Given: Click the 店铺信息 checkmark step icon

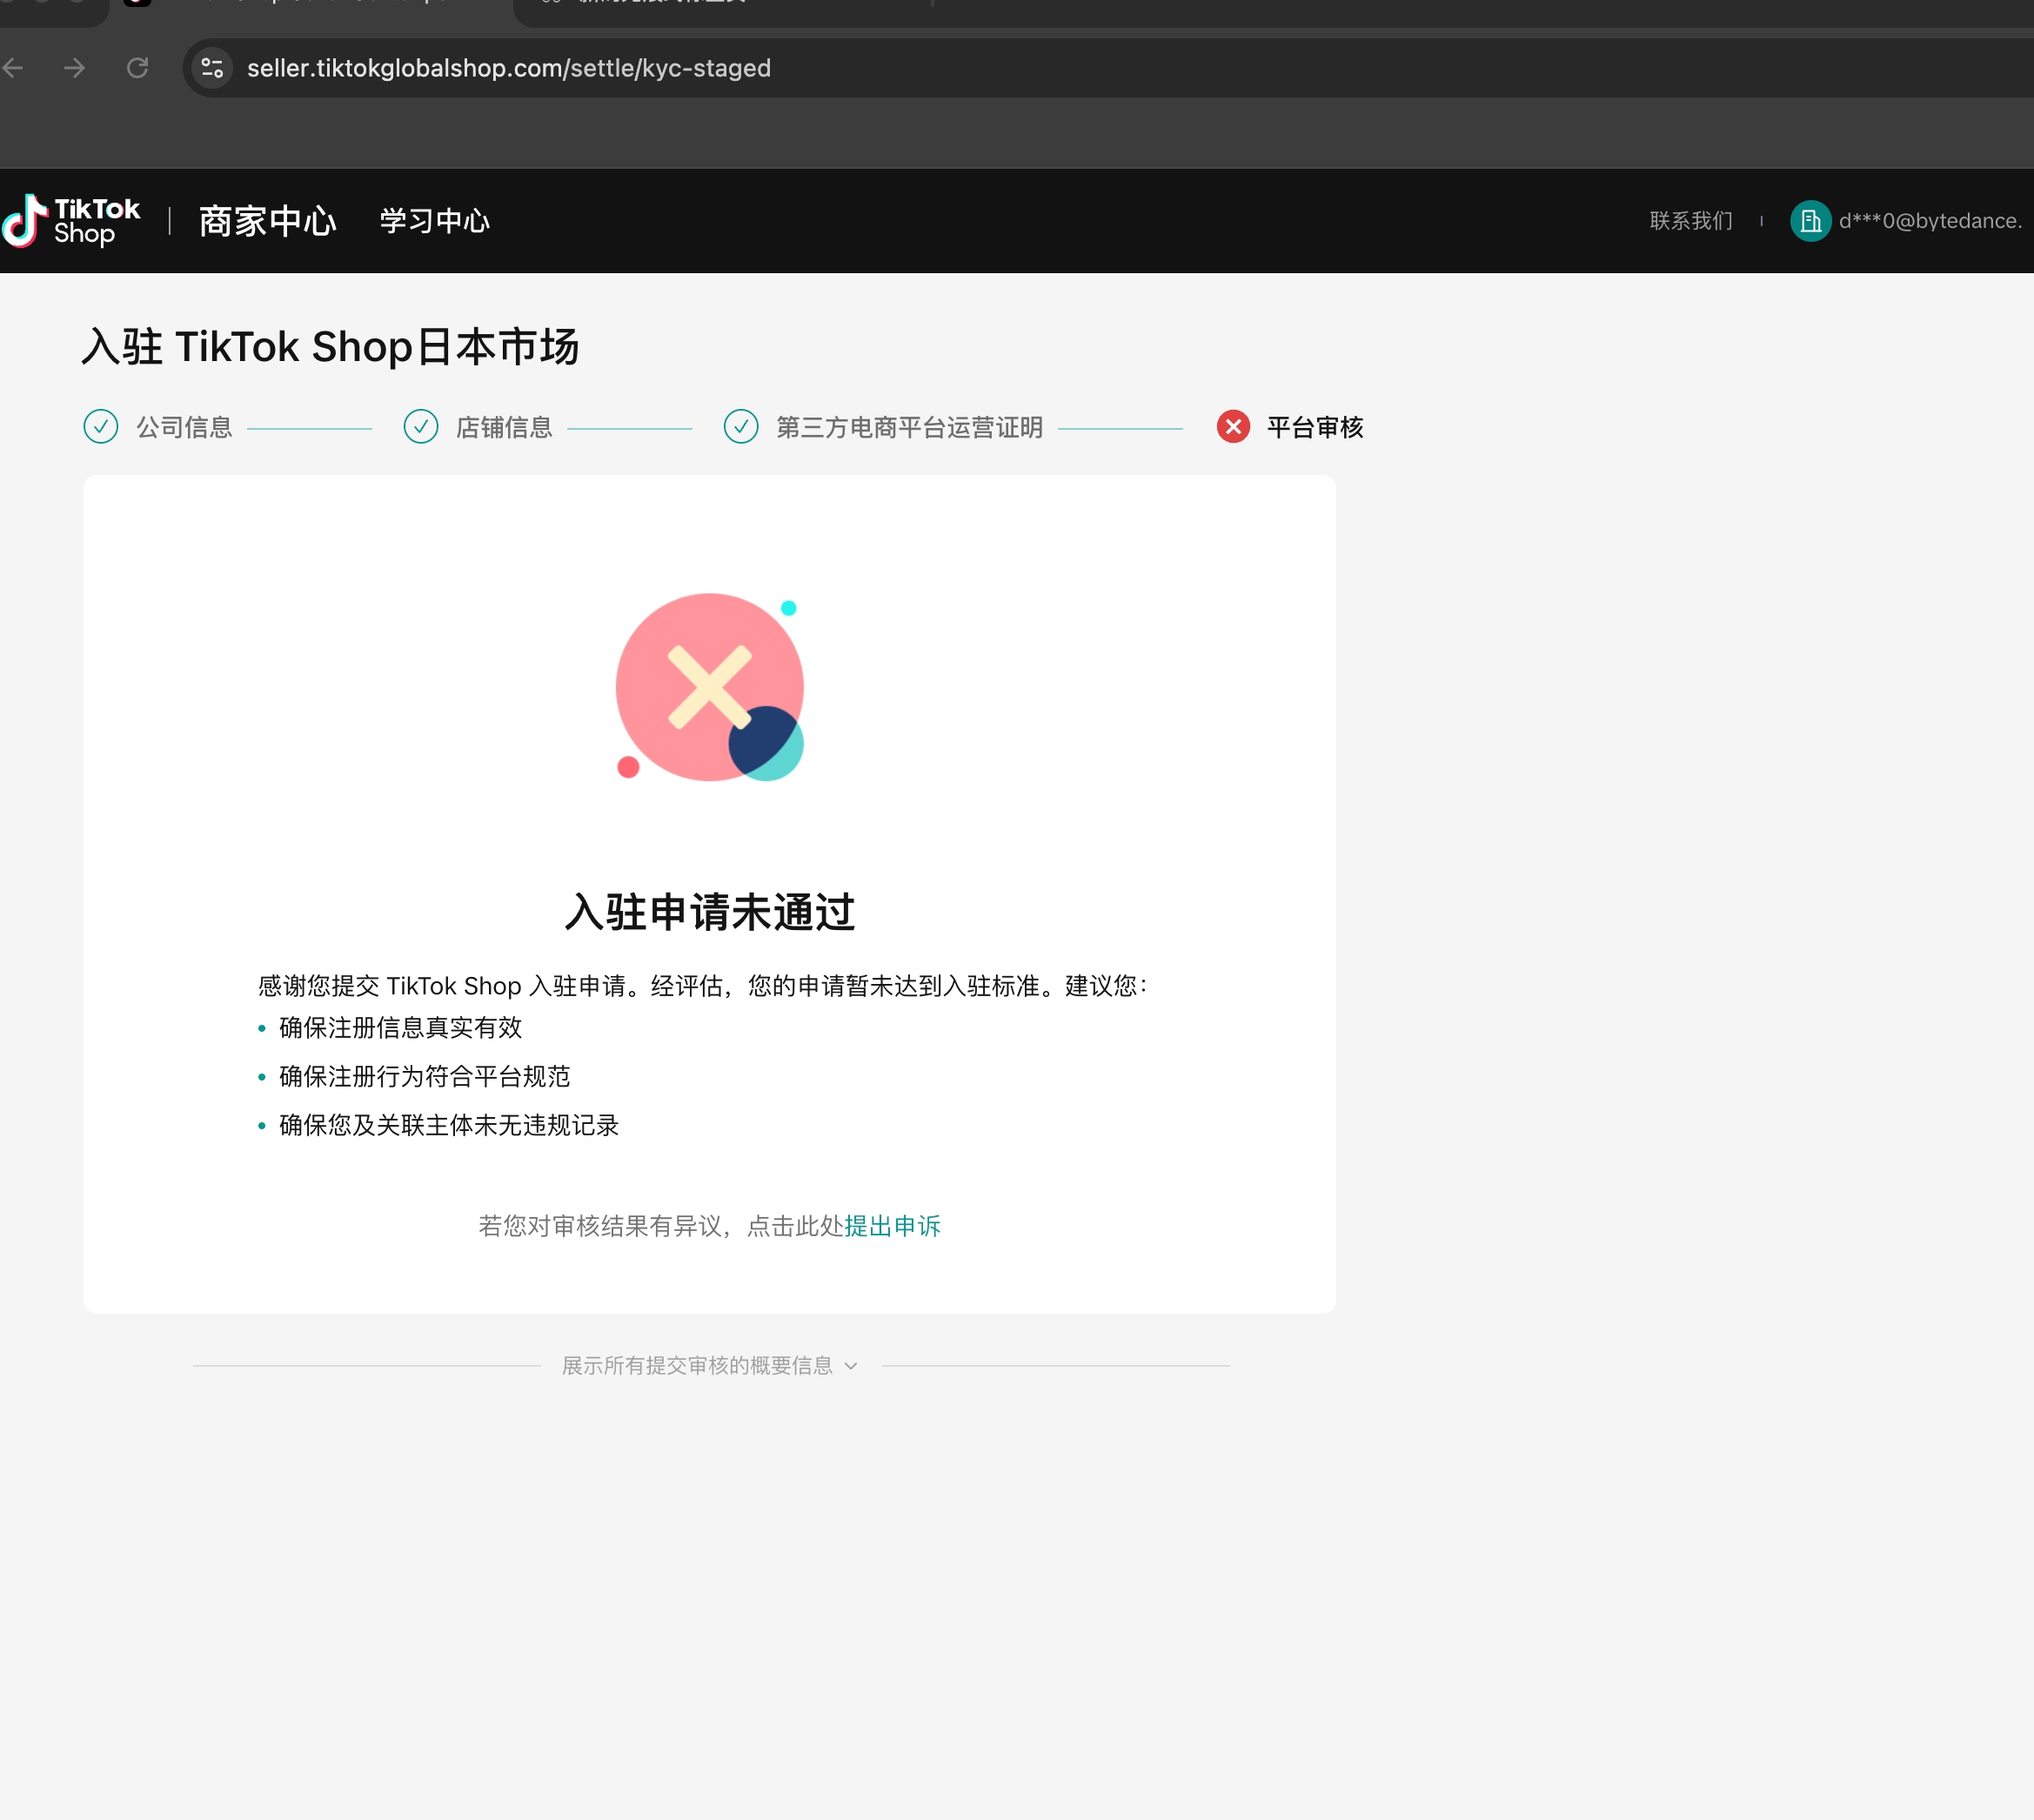Looking at the screenshot, I should (x=421, y=427).
